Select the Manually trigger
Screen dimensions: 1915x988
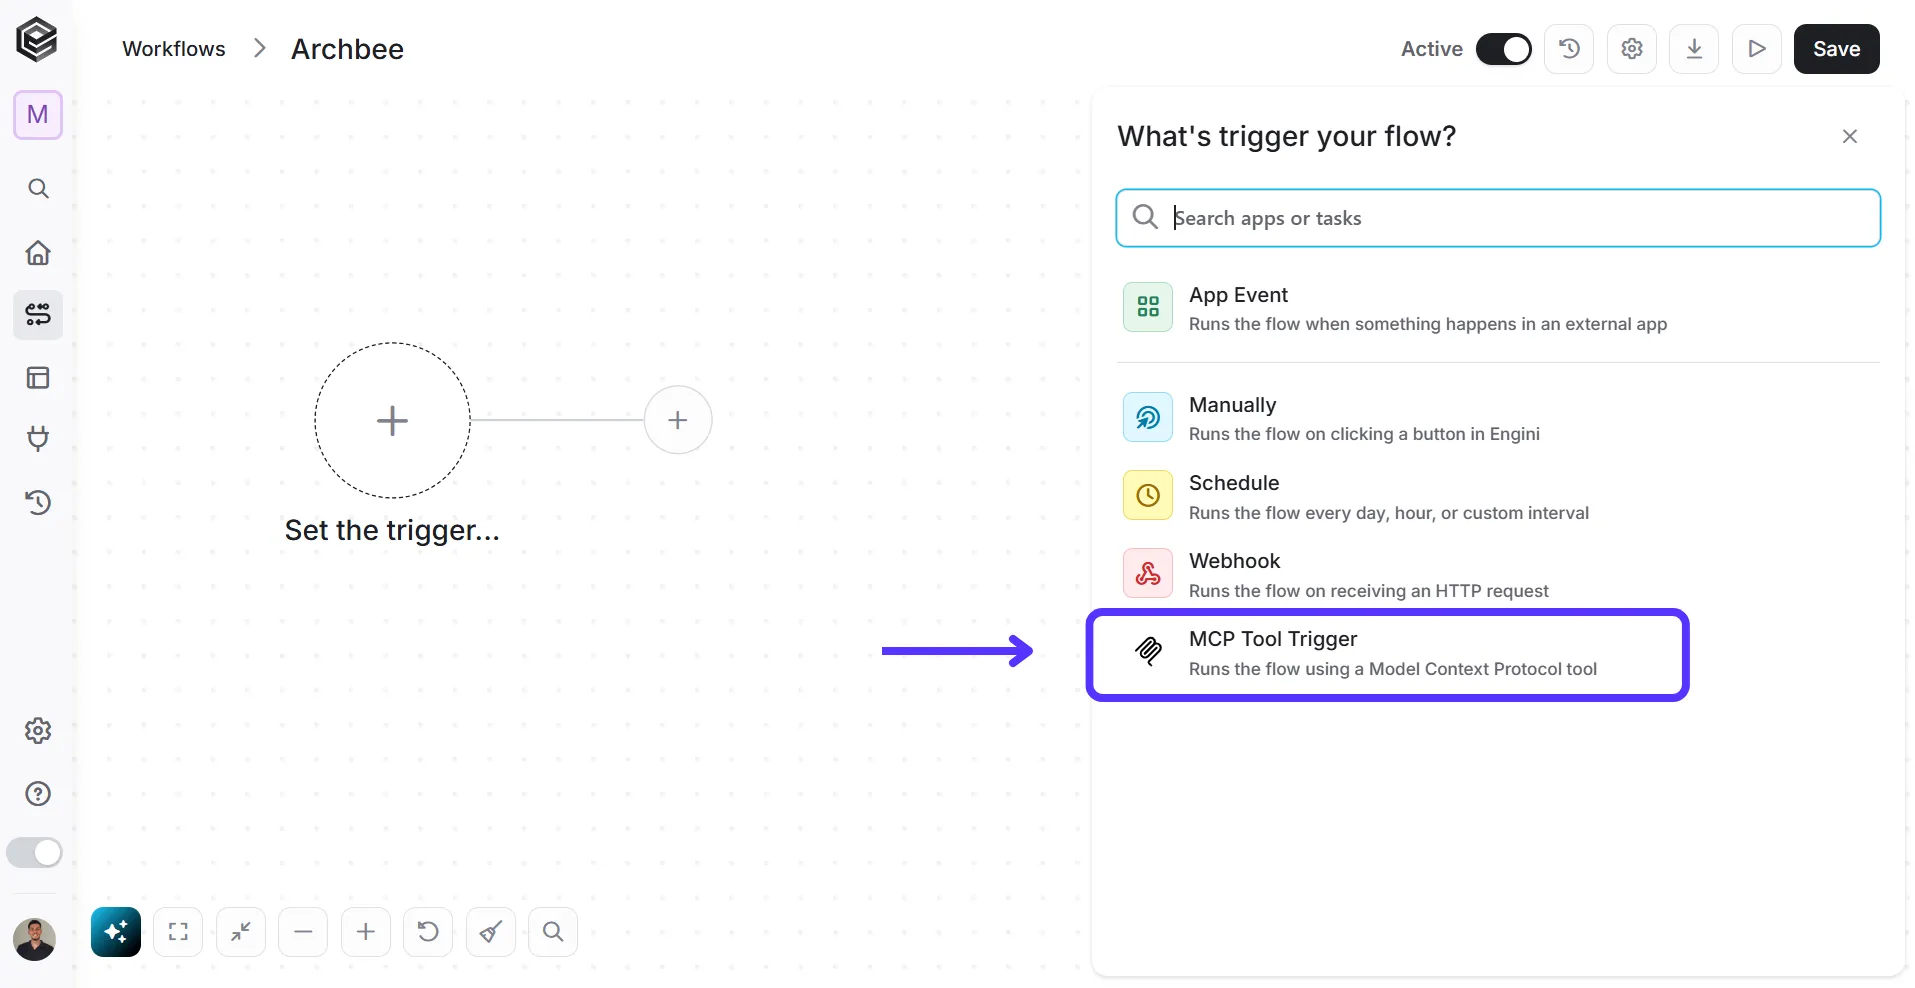(1498, 418)
